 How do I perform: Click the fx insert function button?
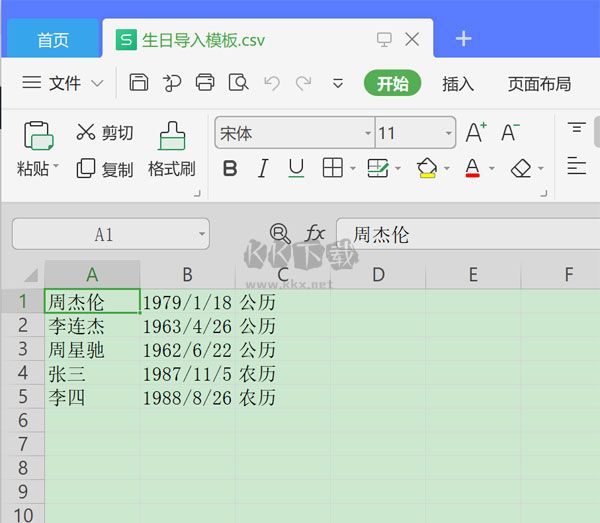(315, 233)
